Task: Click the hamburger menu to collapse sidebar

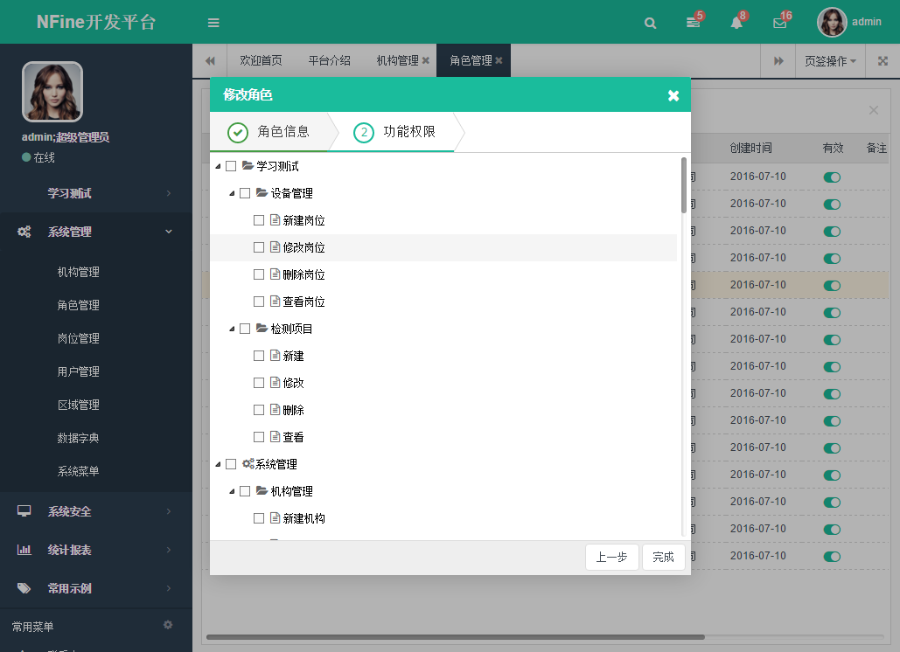Action: 213,22
